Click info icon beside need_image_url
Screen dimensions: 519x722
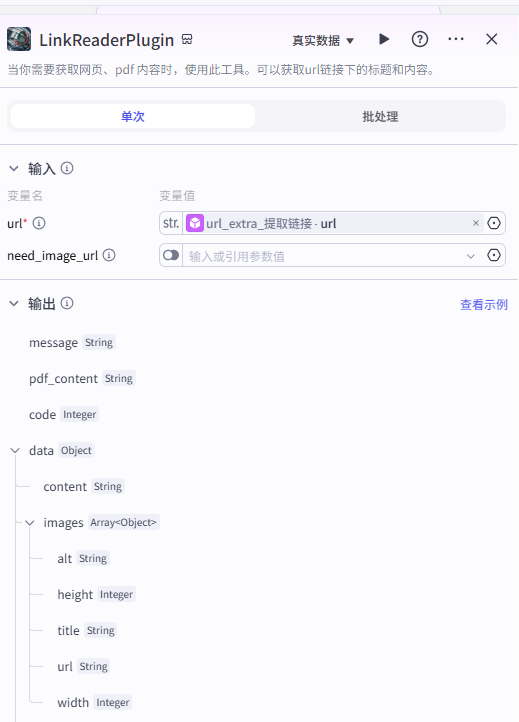109,255
